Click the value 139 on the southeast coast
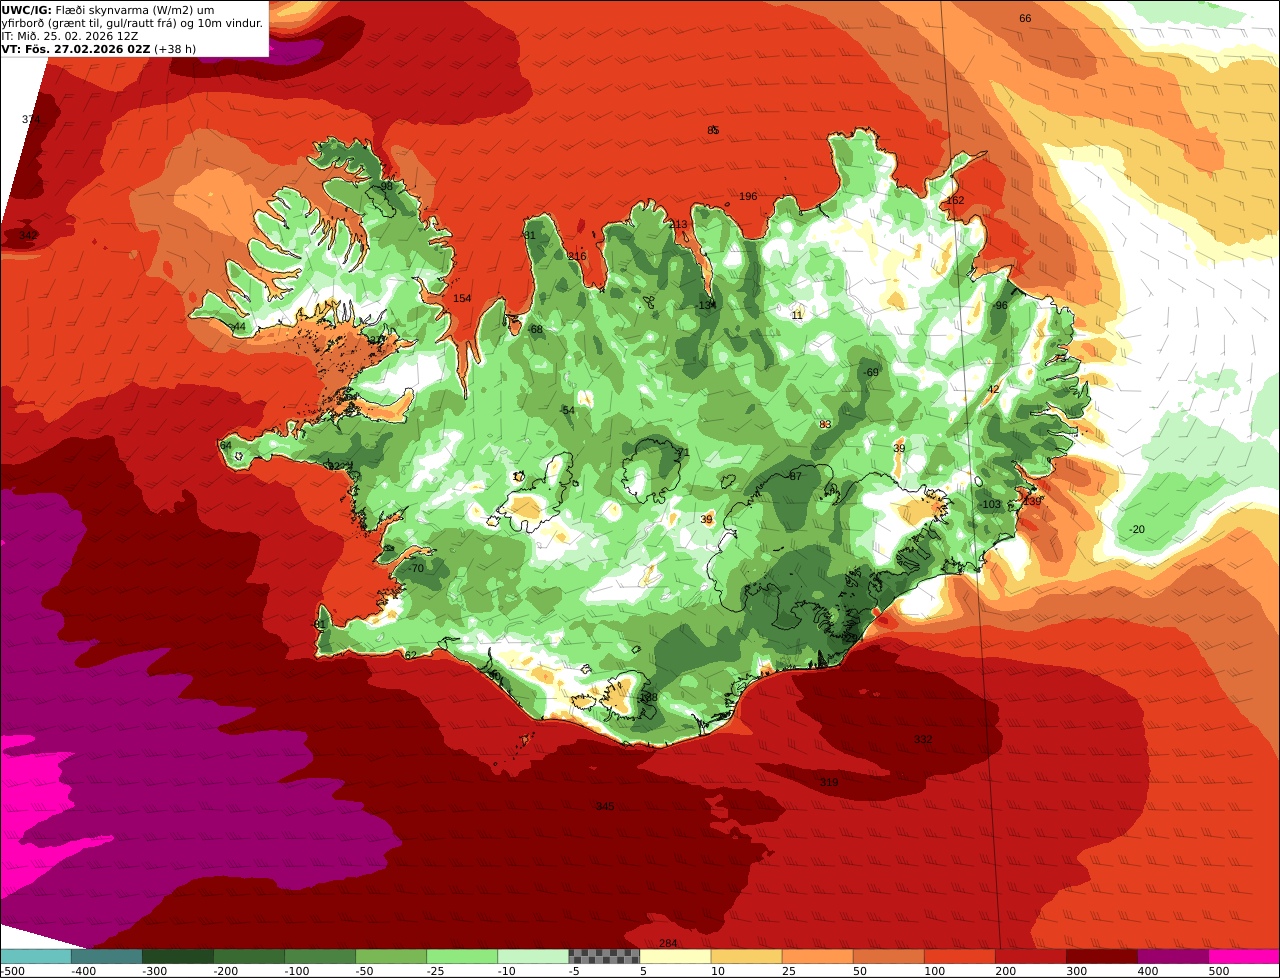1280x978 pixels. [1032, 501]
